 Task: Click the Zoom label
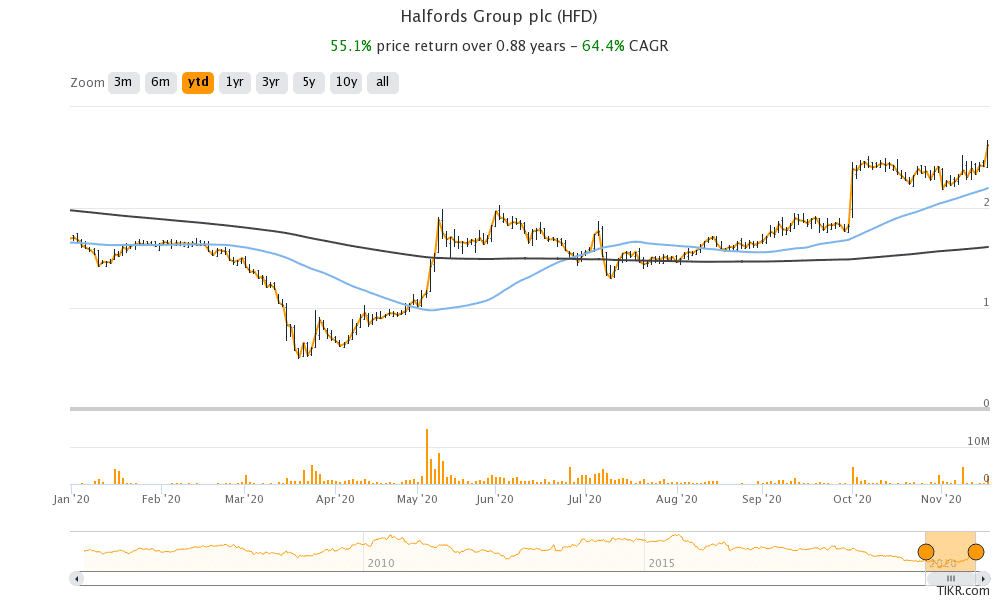87,83
